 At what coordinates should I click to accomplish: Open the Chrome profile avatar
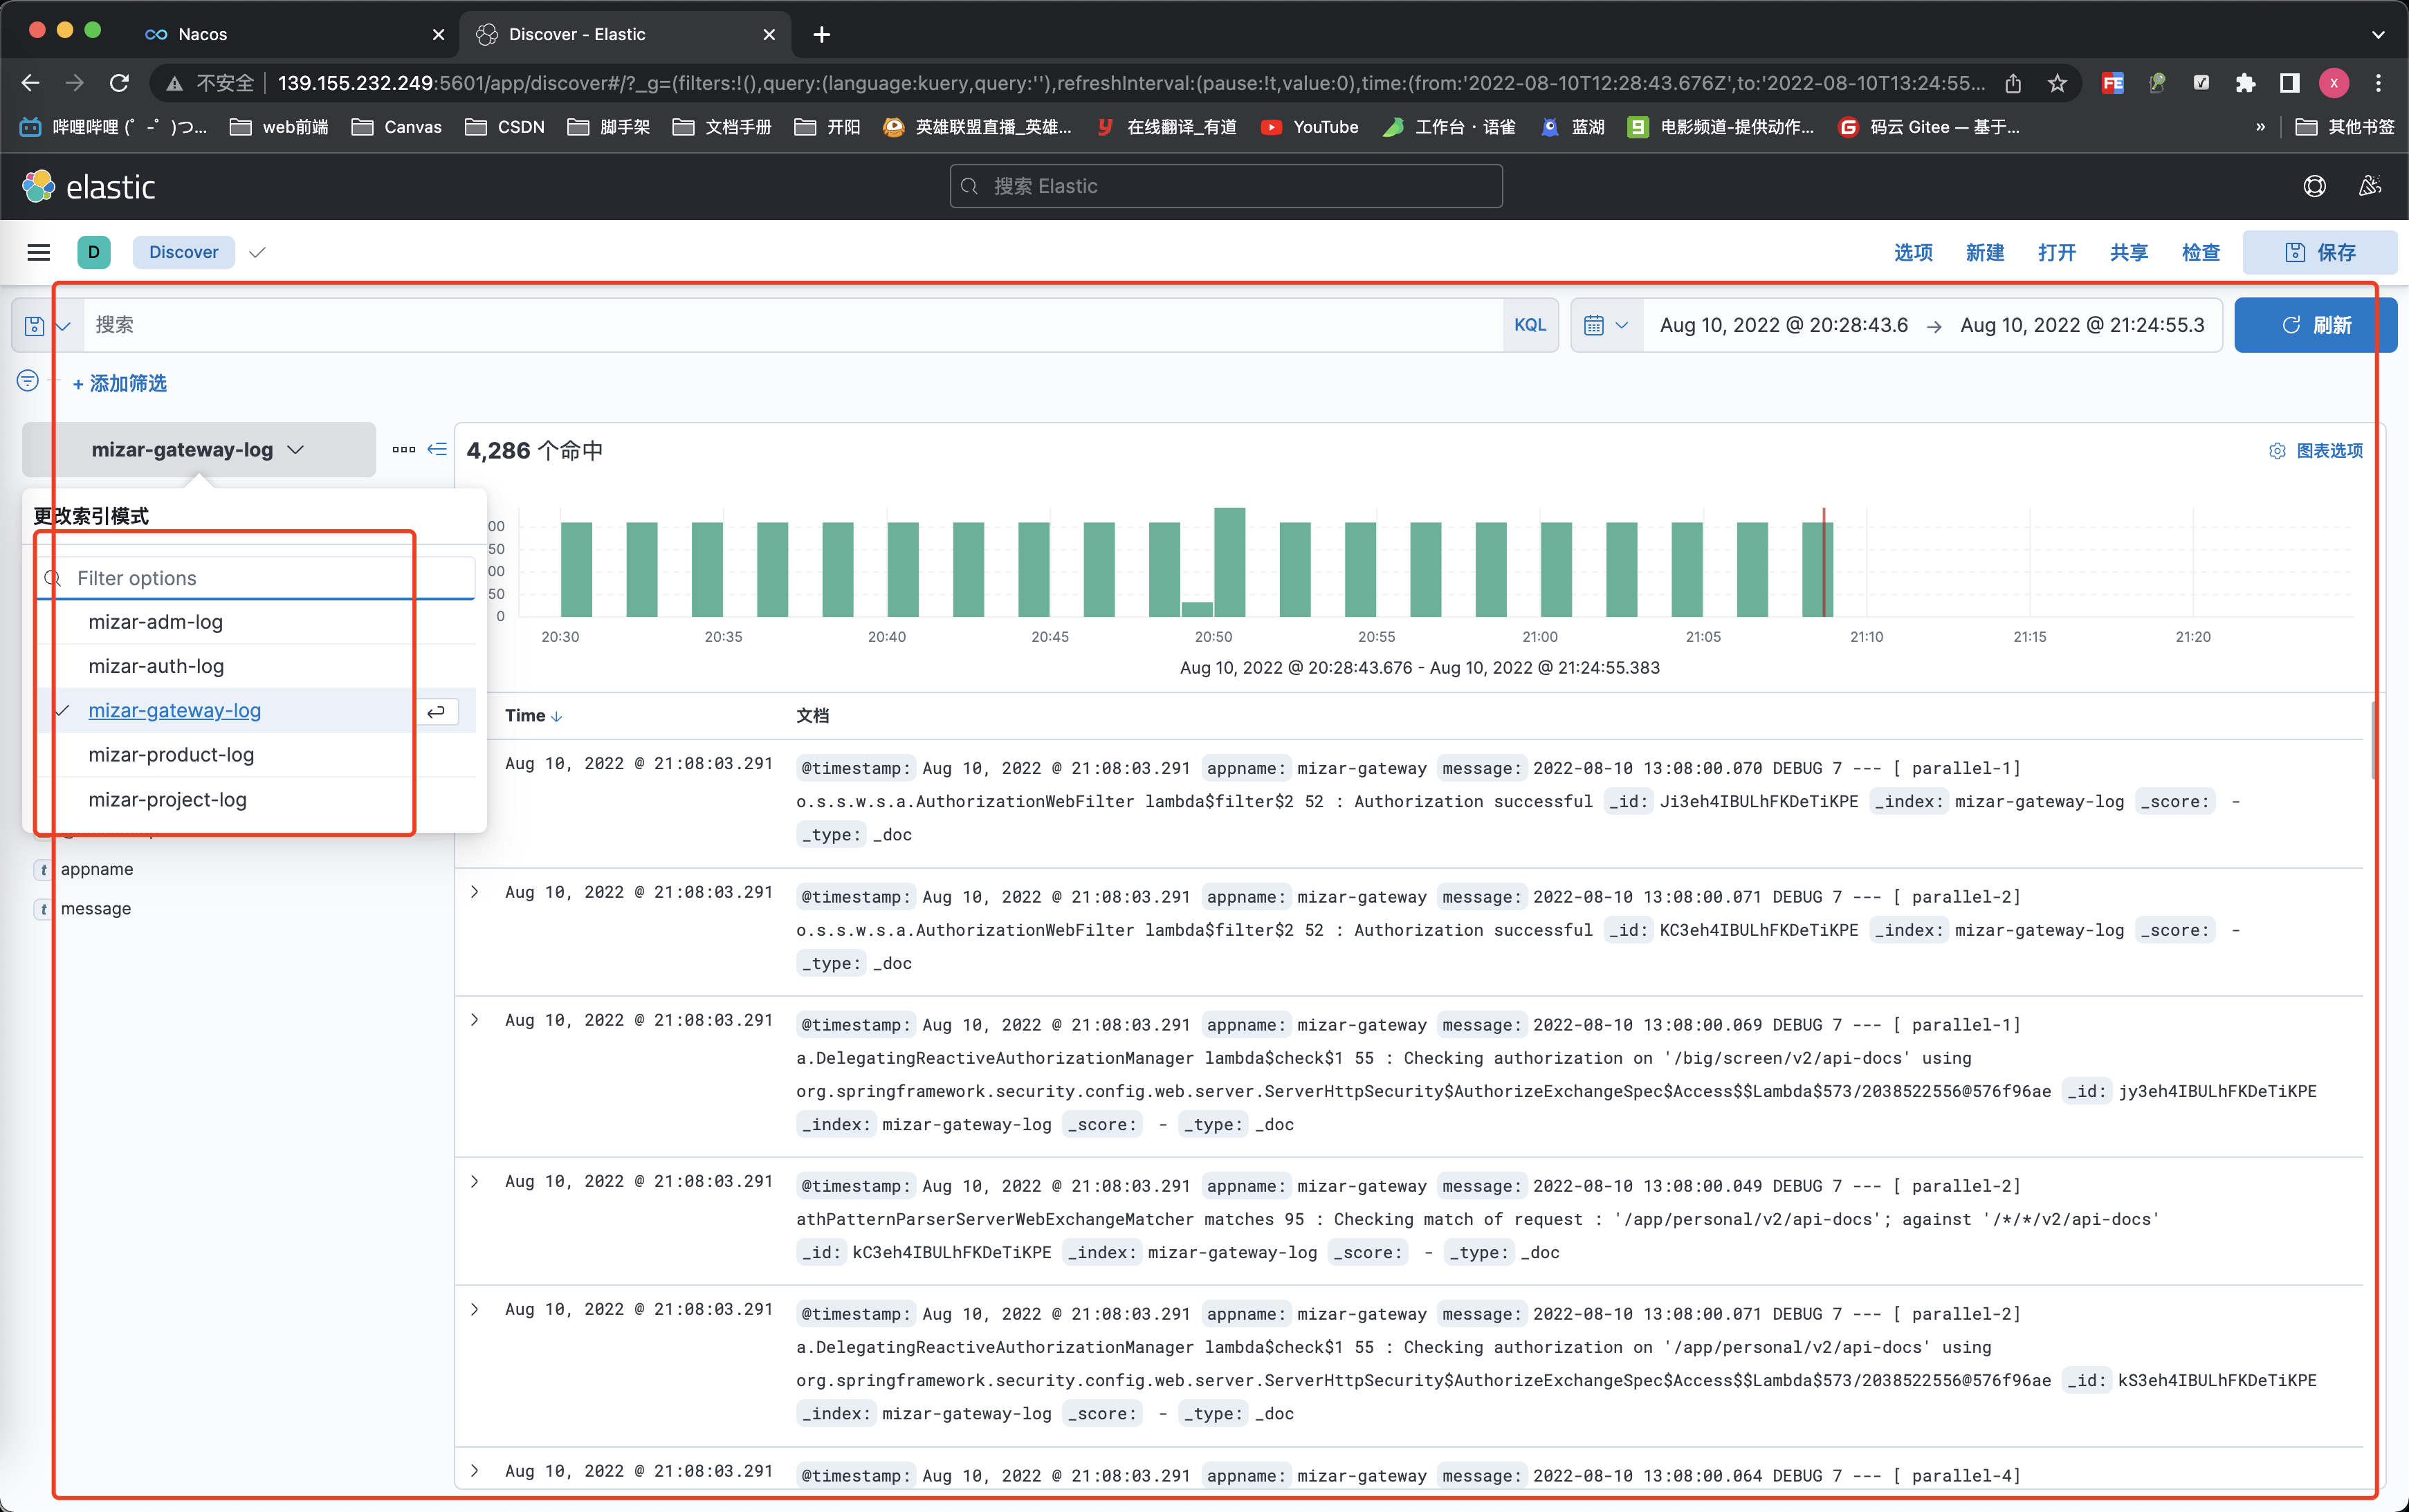click(x=2334, y=83)
